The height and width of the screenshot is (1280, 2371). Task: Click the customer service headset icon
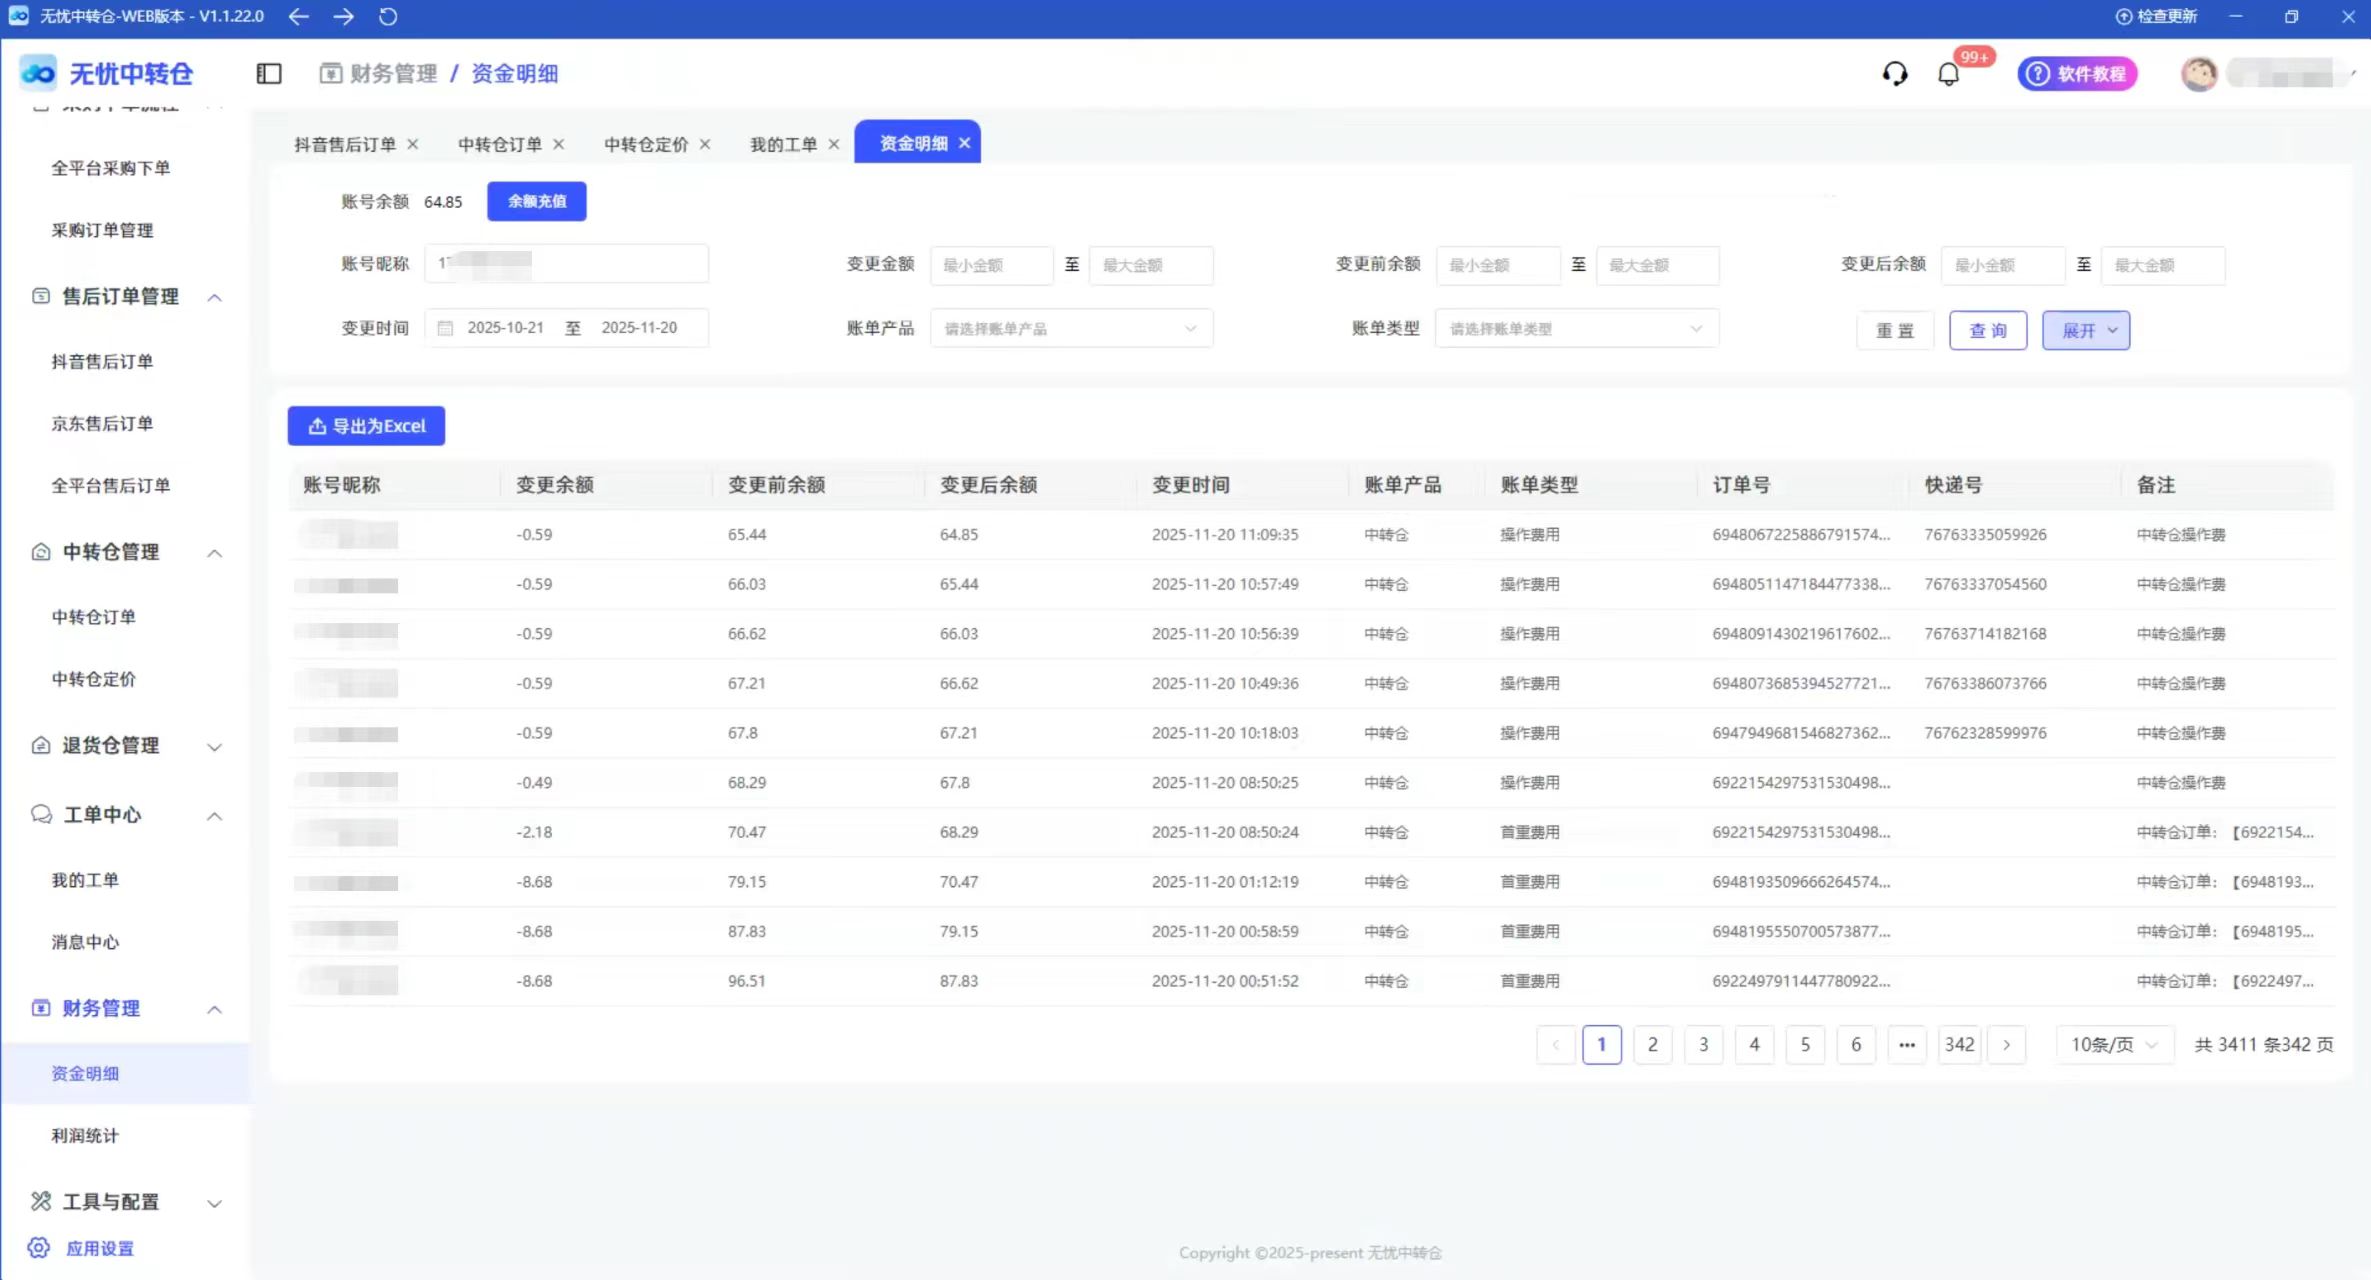click(x=1894, y=74)
